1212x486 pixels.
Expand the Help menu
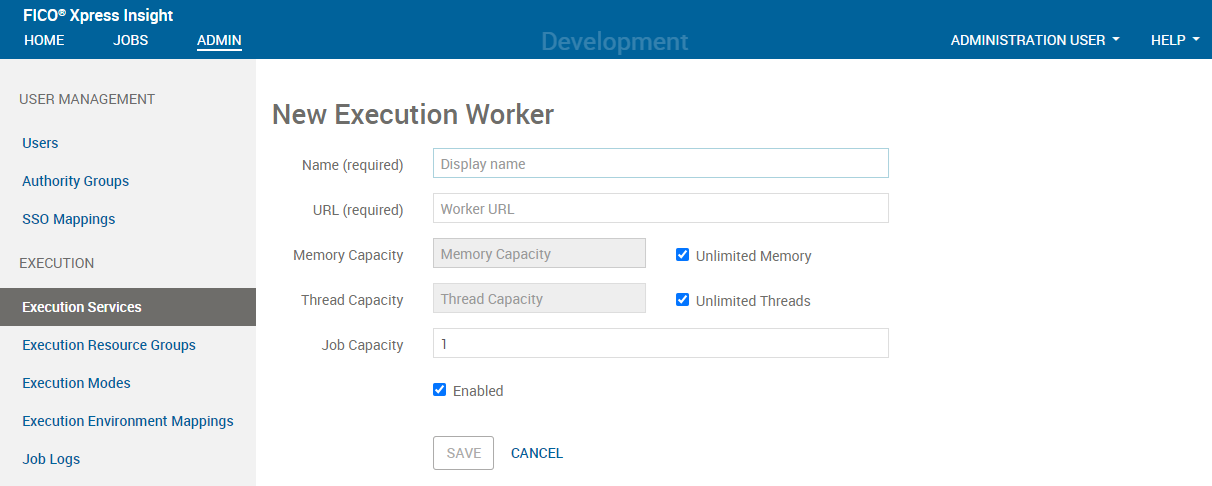[1174, 40]
